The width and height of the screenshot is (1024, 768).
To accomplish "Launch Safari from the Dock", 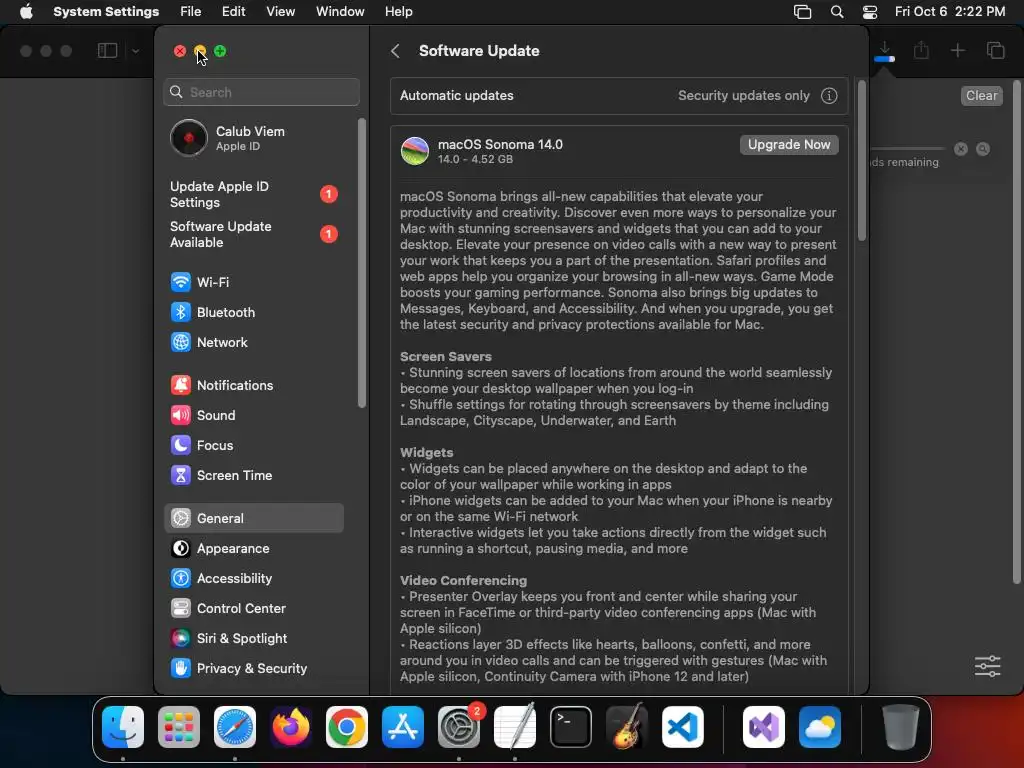I will click(x=235, y=727).
